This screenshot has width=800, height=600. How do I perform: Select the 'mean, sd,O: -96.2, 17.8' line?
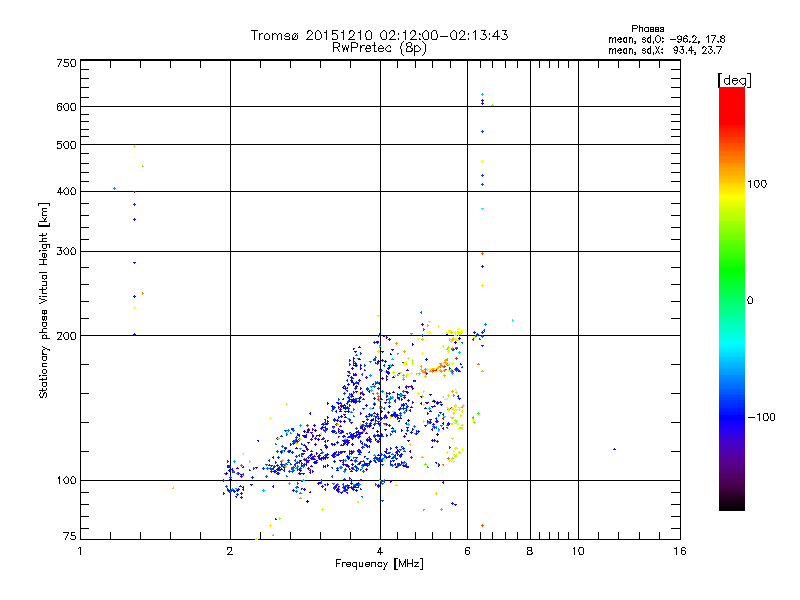pos(666,39)
